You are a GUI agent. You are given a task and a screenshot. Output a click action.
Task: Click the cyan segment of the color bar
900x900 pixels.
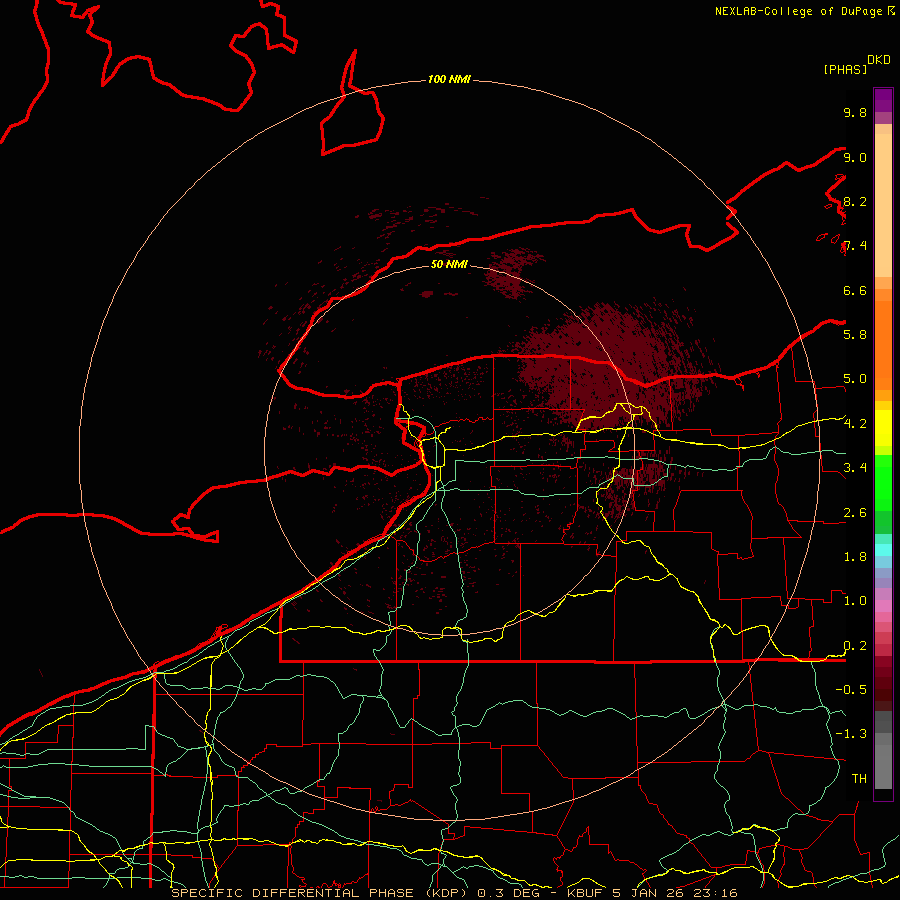pyautogui.click(x=883, y=549)
